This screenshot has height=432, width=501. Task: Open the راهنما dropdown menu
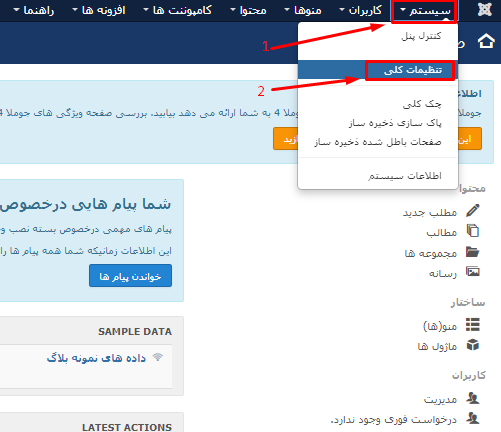tap(34, 11)
